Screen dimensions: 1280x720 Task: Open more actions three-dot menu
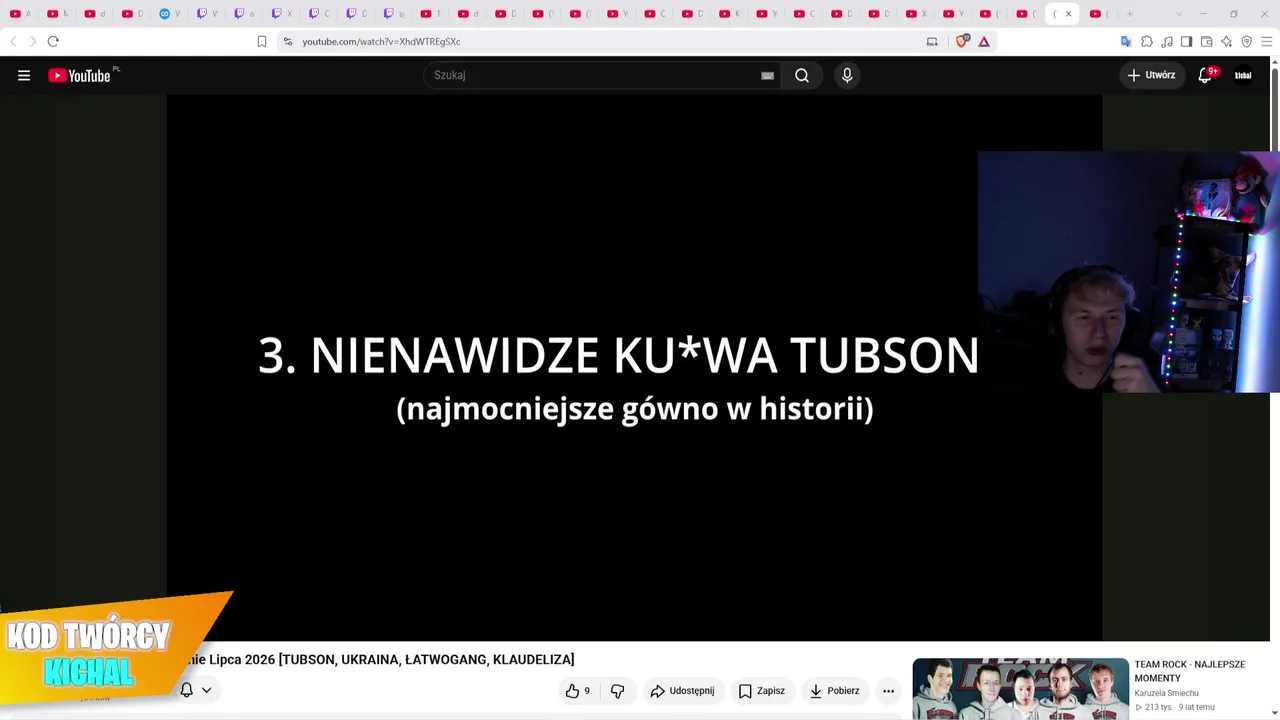pyautogui.click(x=888, y=691)
